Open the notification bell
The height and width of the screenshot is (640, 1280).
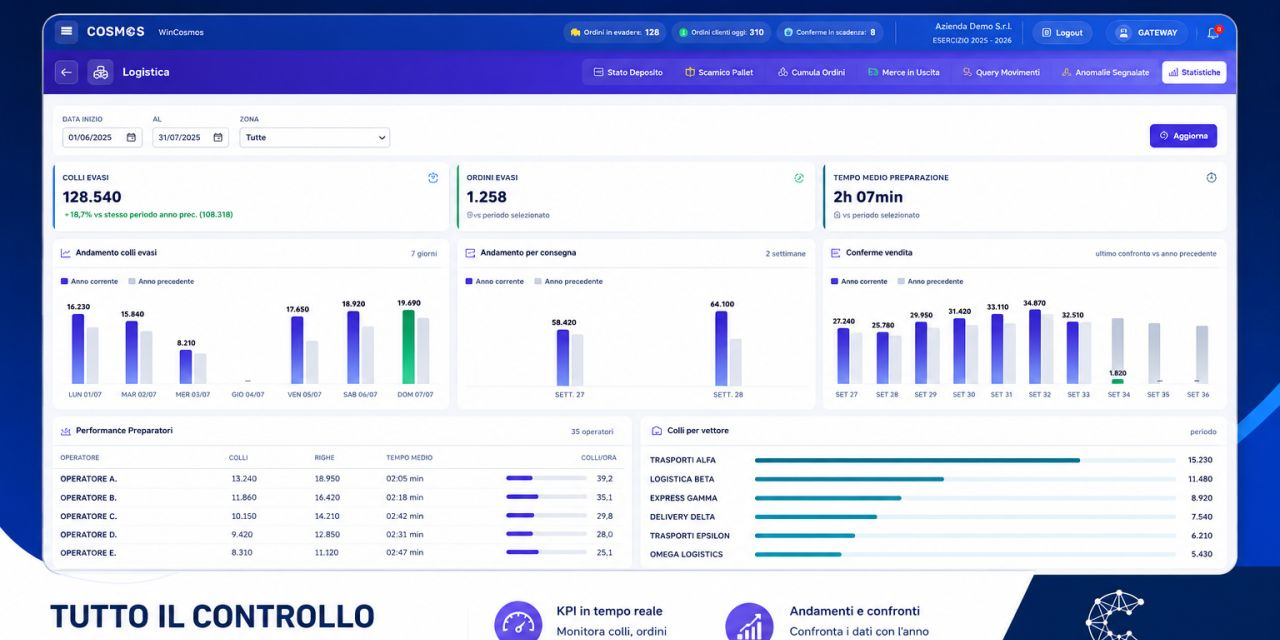(1213, 33)
